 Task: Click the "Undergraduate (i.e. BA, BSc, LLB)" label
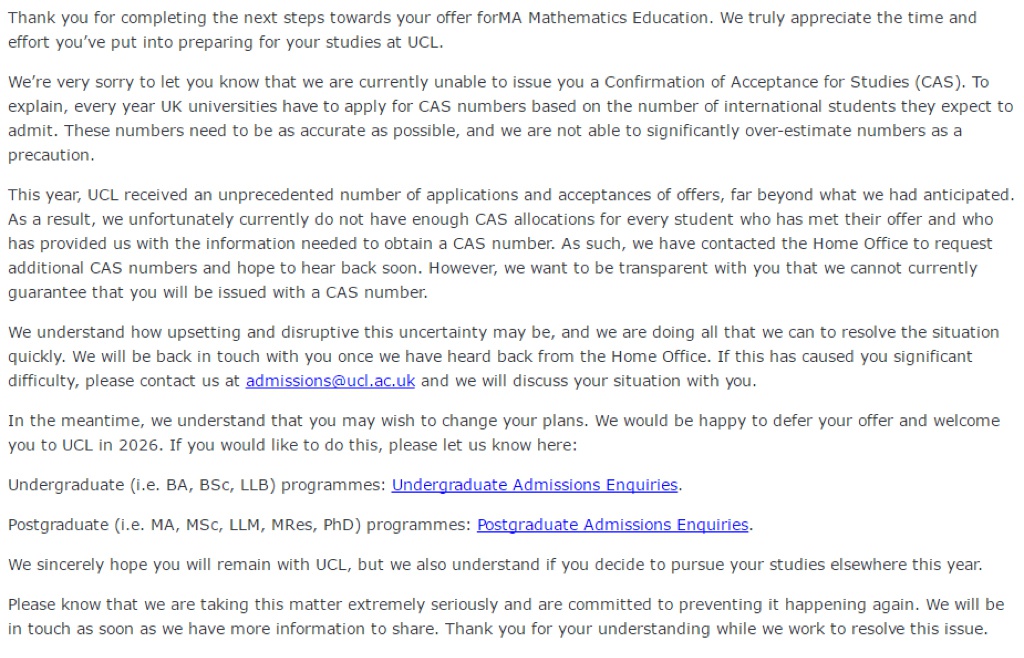(144, 485)
